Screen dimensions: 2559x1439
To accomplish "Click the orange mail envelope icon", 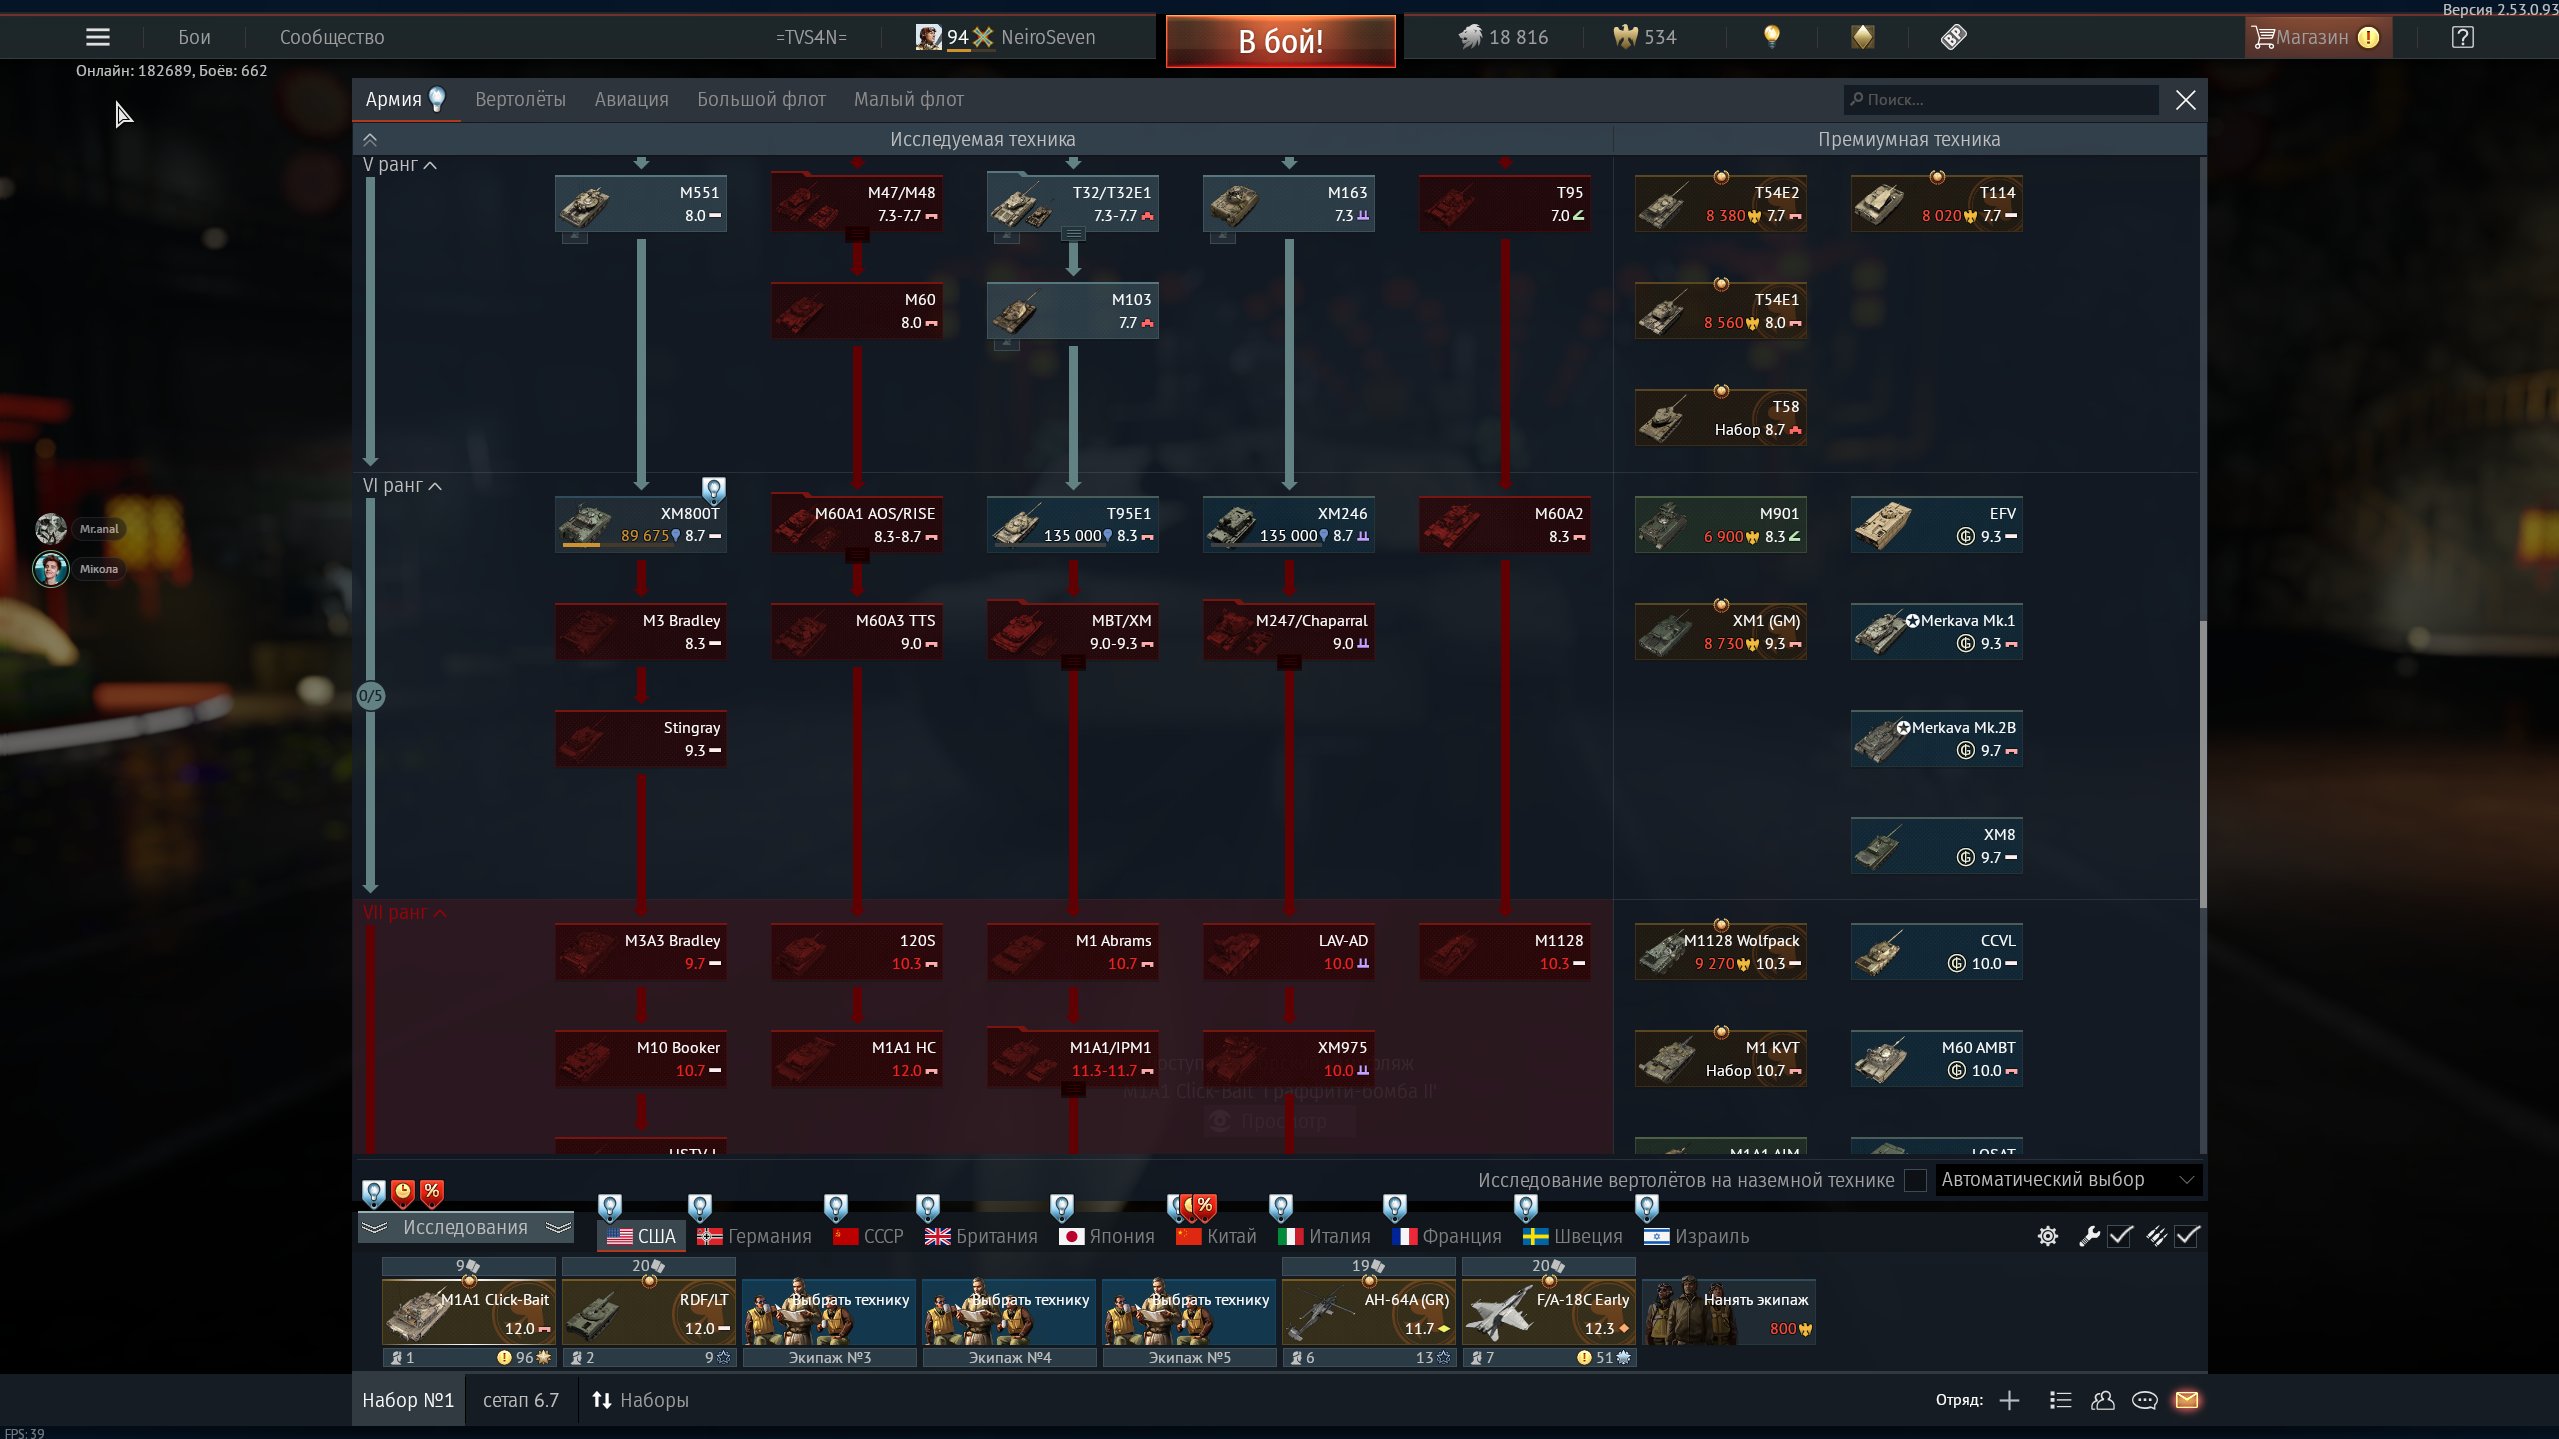I will click(x=2186, y=1400).
